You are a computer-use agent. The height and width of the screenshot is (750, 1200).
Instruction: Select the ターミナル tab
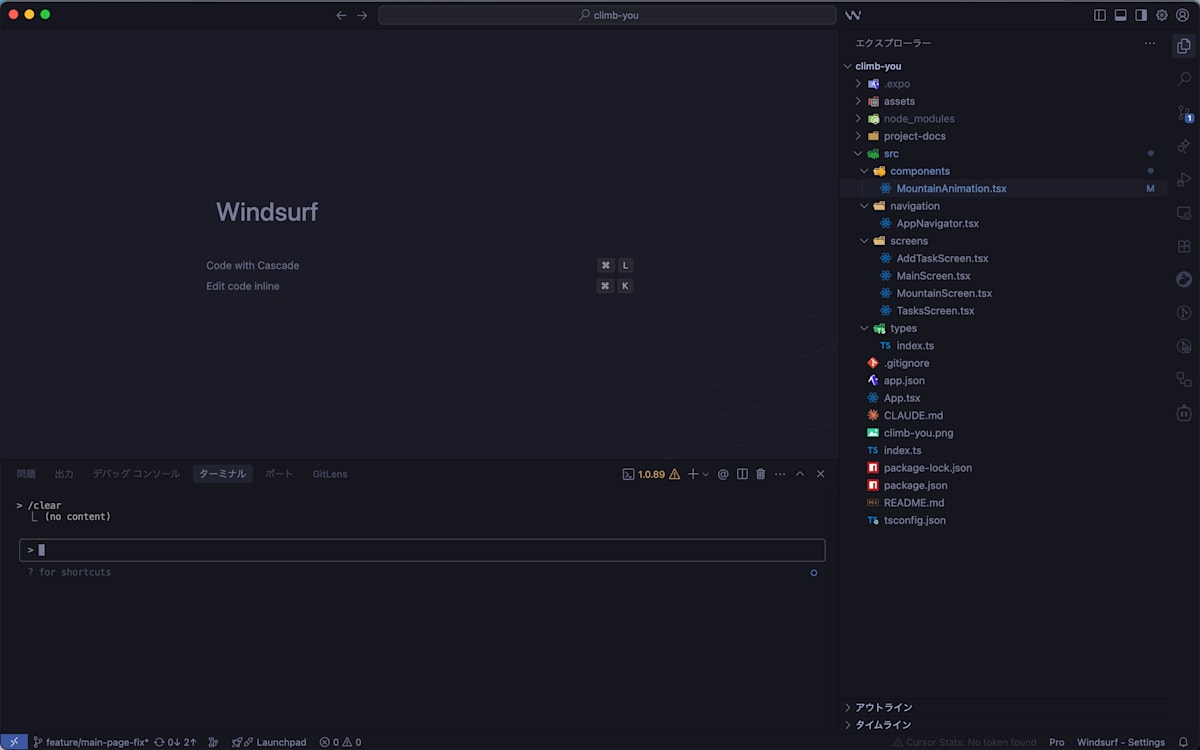222,474
